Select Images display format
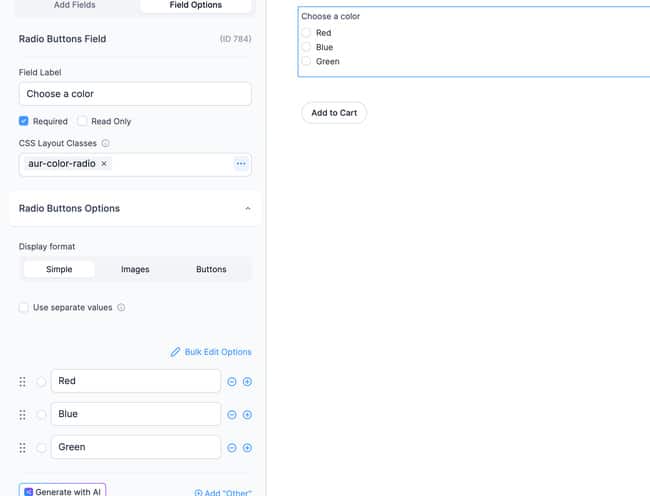Screen dimensions: 650x496 tap(135, 269)
